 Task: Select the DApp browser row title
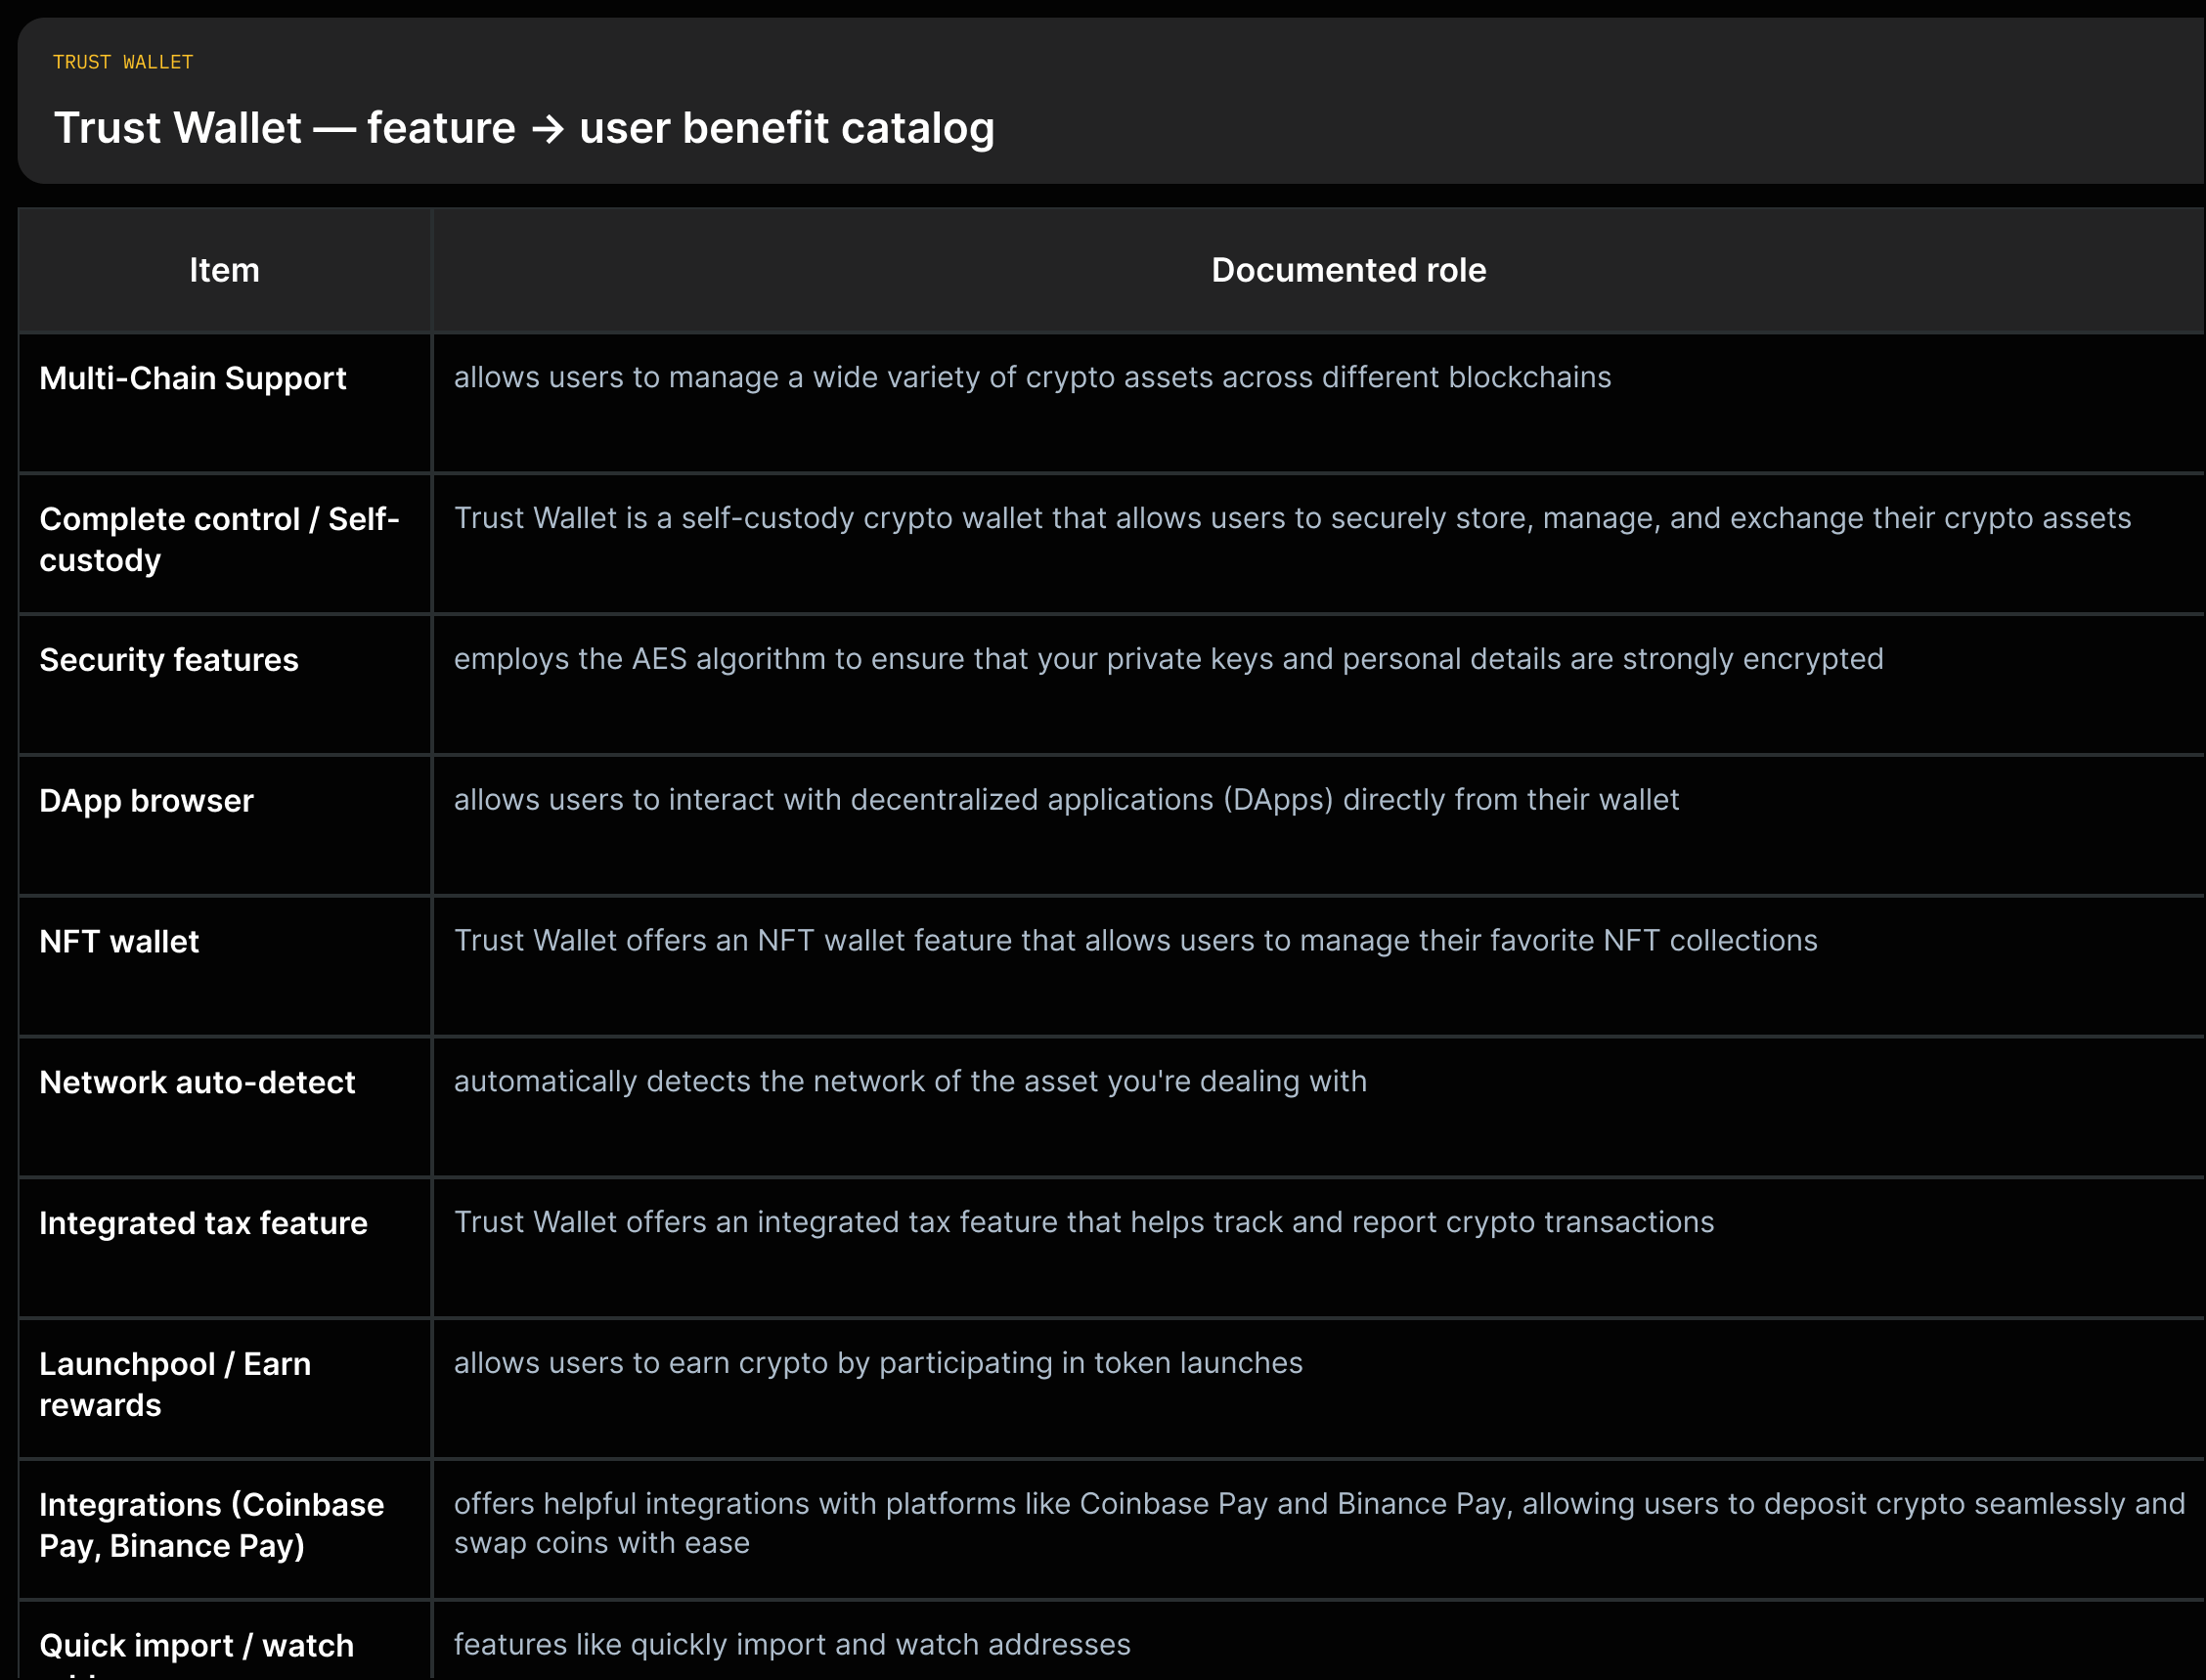coord(147,801)
